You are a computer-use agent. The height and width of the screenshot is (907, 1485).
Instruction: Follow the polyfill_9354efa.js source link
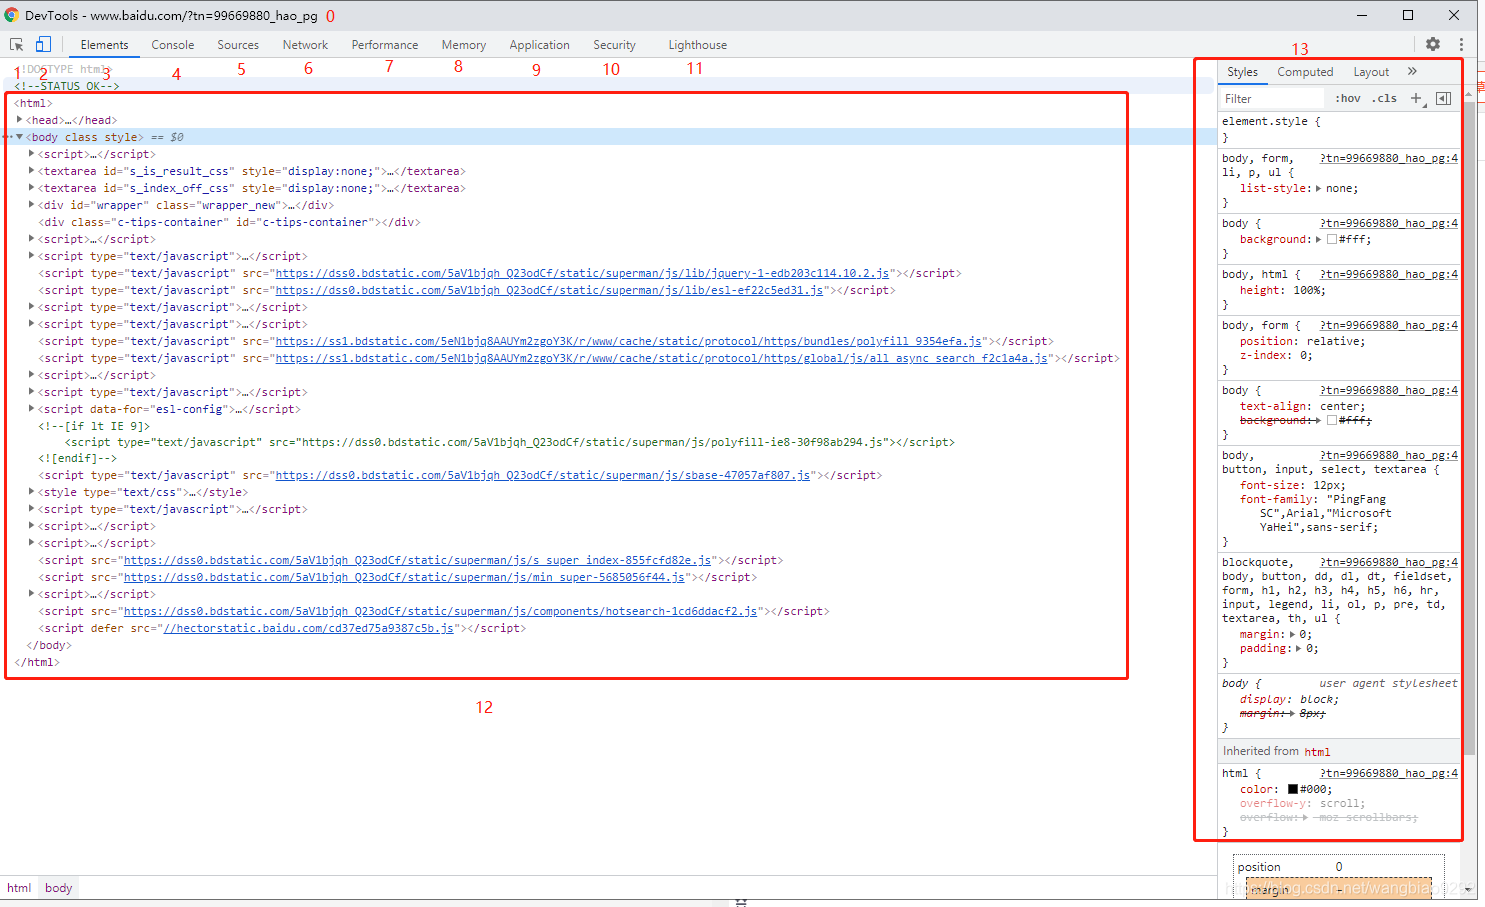(x=628, y=341)
